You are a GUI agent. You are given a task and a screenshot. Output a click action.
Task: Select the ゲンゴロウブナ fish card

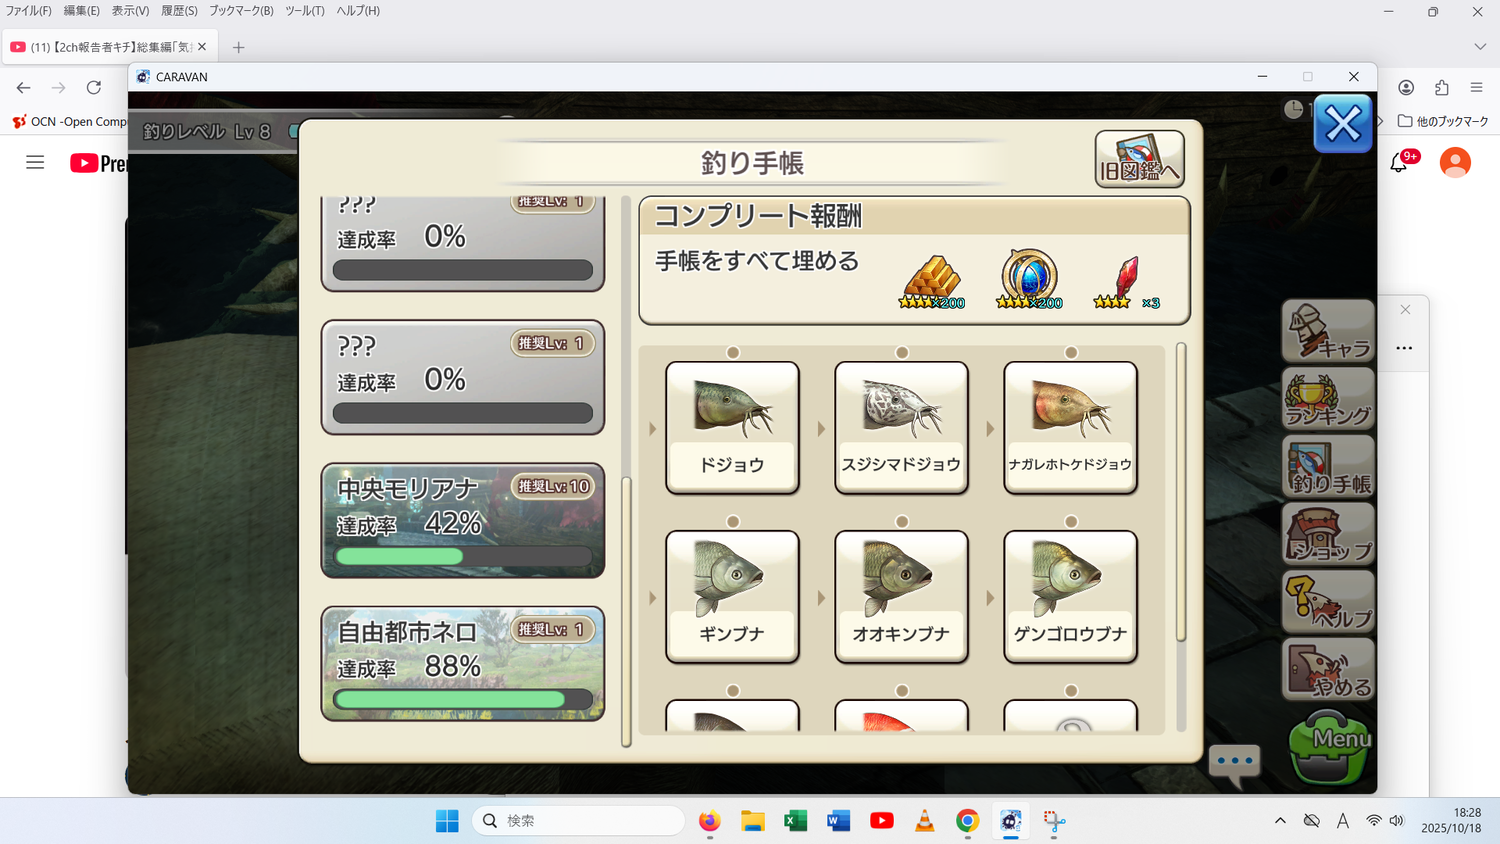(x=1070, y=597)
